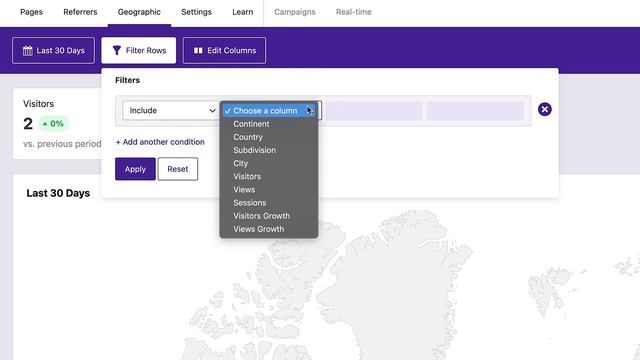Open the Settings tab
This screenshot has width=640, height=360.
196,12
